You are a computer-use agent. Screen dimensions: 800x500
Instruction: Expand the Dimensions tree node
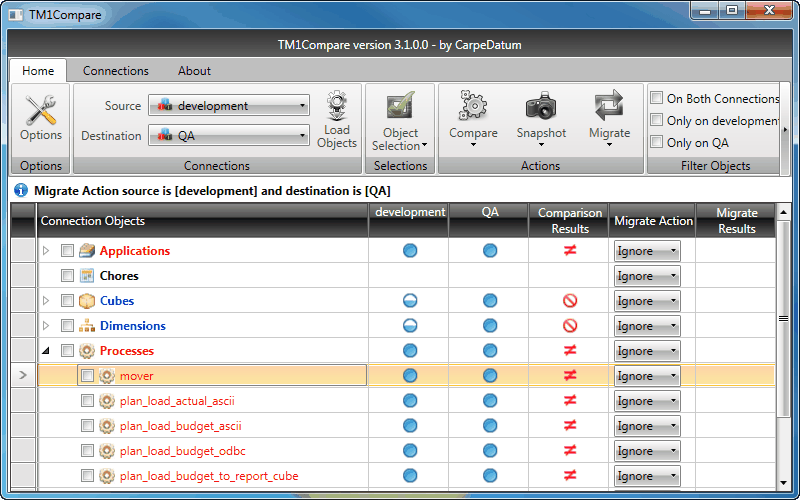46,326
